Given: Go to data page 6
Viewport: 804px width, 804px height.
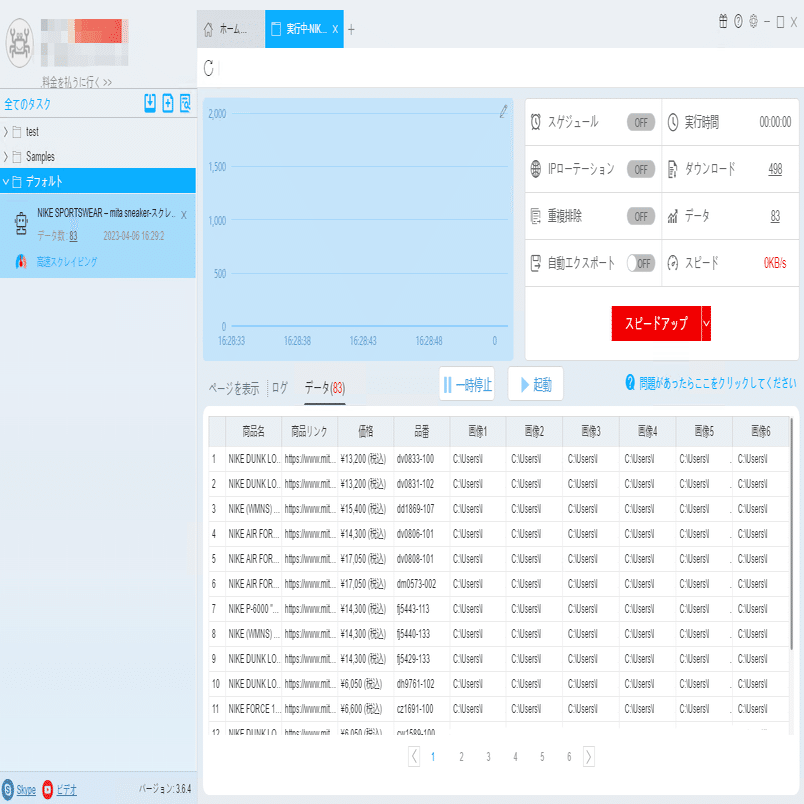Looking at the screenshot, I should tap(569, 757).
